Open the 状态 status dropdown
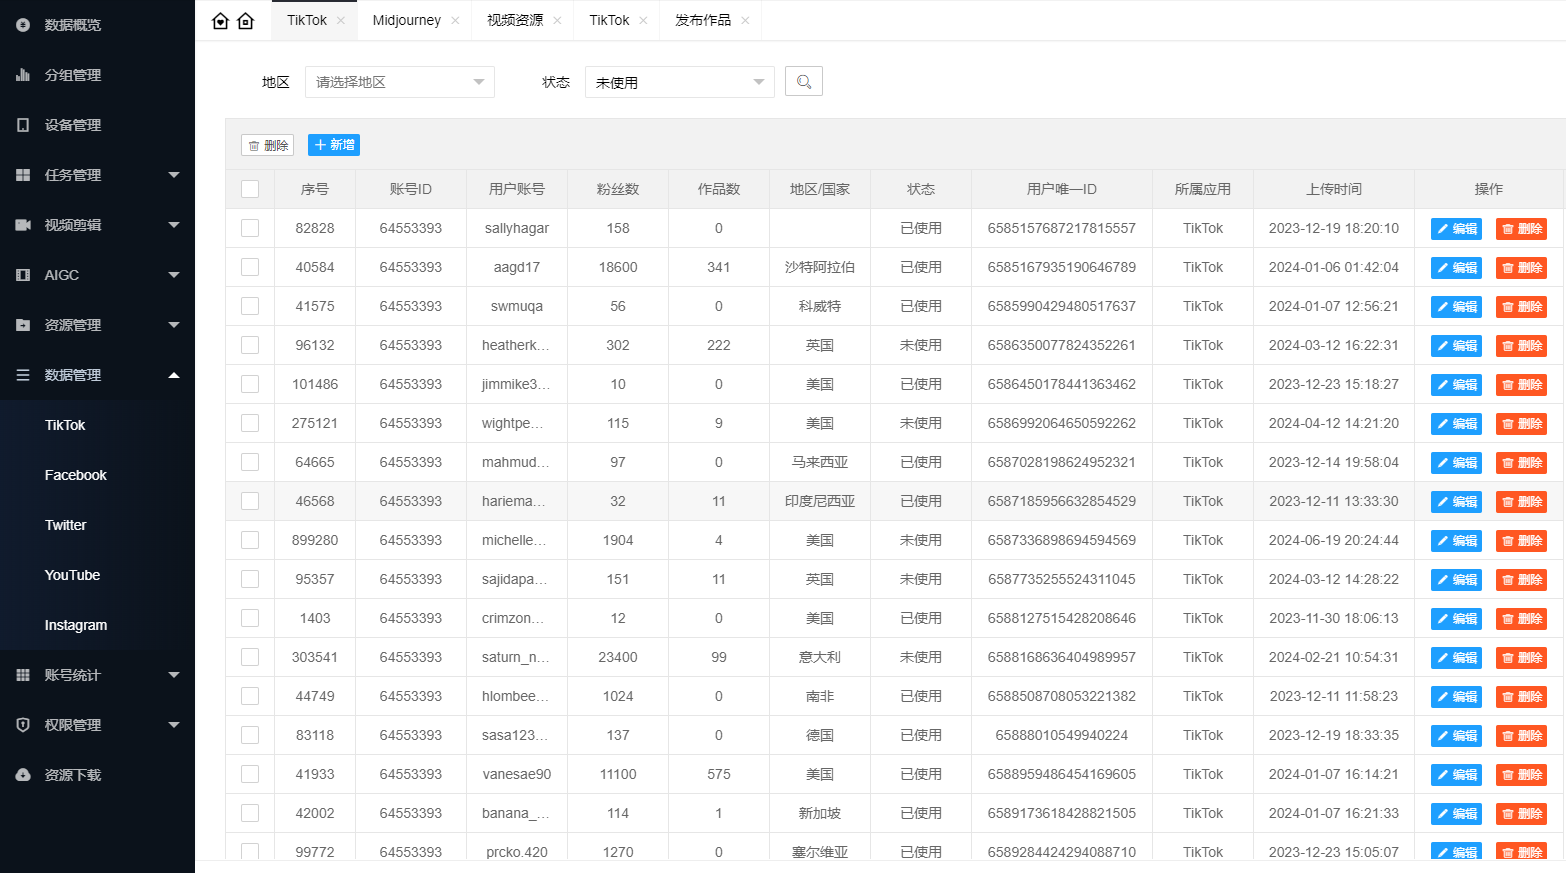The width and height of the screenshot is (1566, 873). 679,82
